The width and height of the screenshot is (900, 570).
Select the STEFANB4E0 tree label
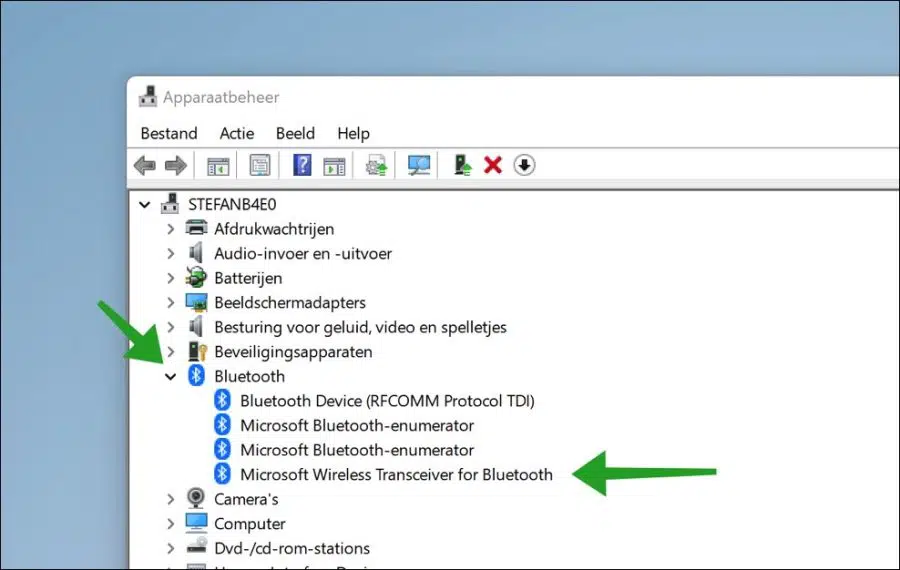232,204
